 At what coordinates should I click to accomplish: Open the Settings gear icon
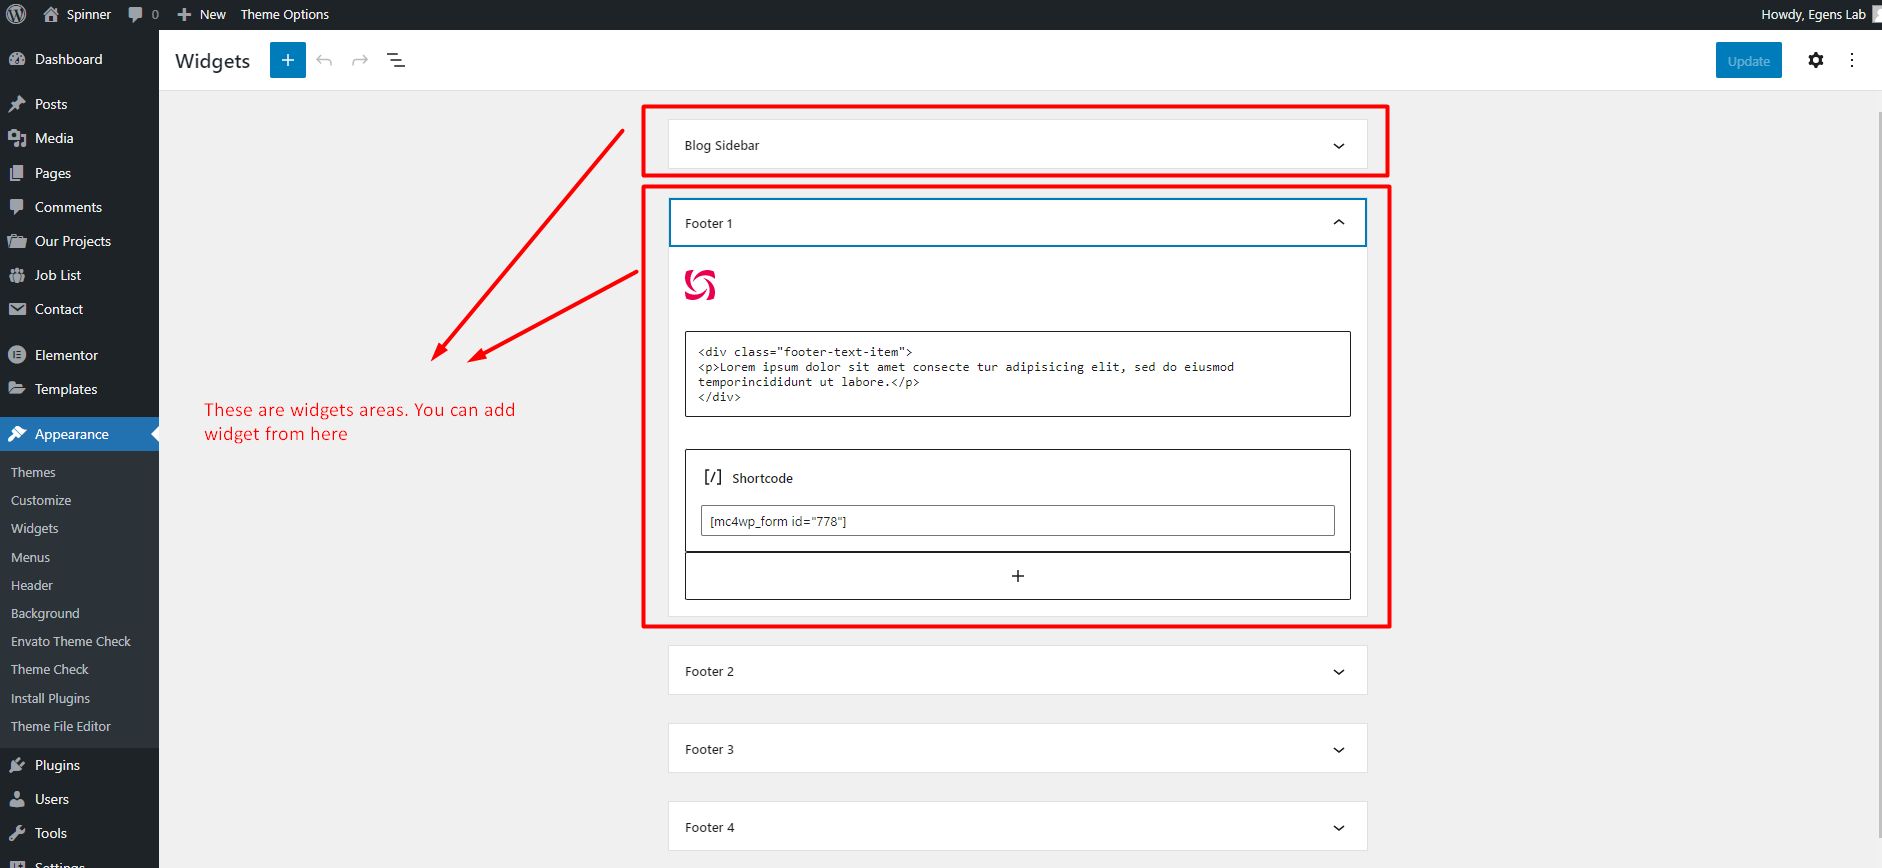1816,60
